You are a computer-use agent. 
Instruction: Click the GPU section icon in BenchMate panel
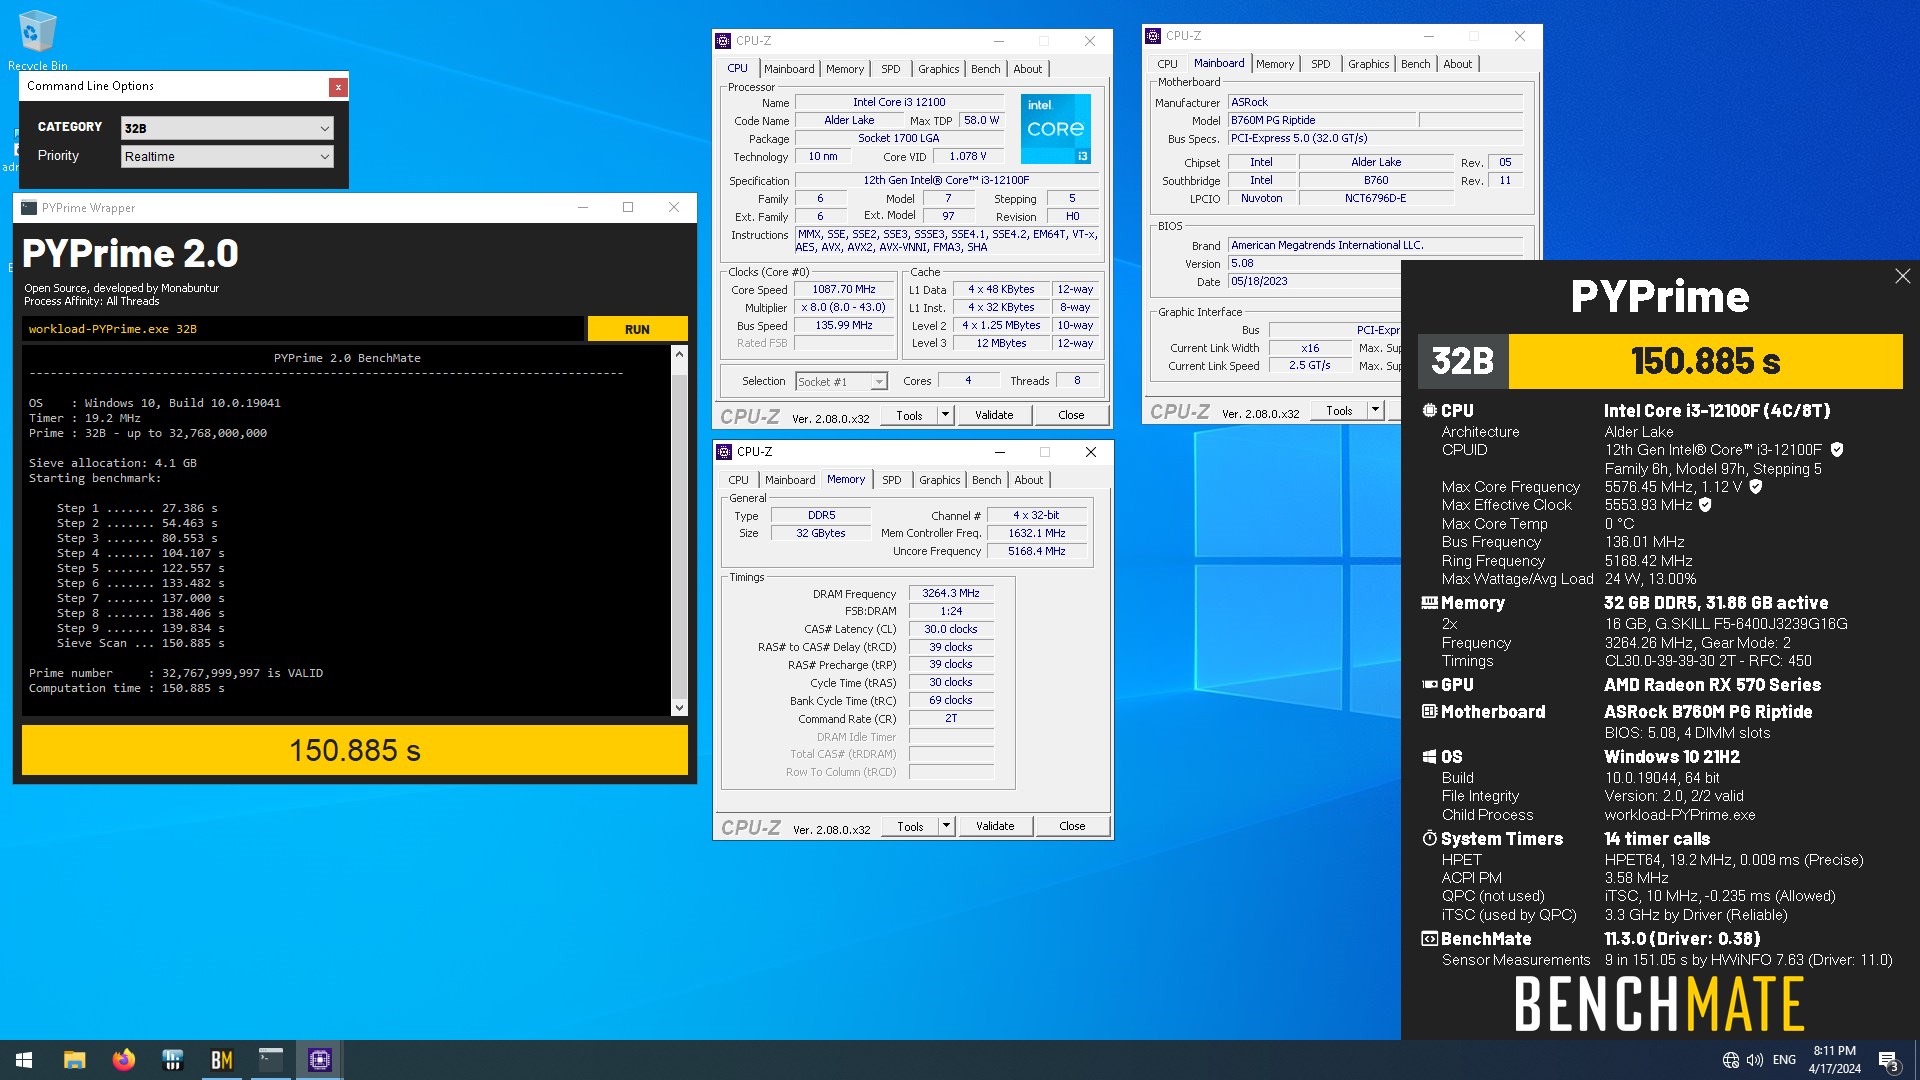tap(1430, 685)
